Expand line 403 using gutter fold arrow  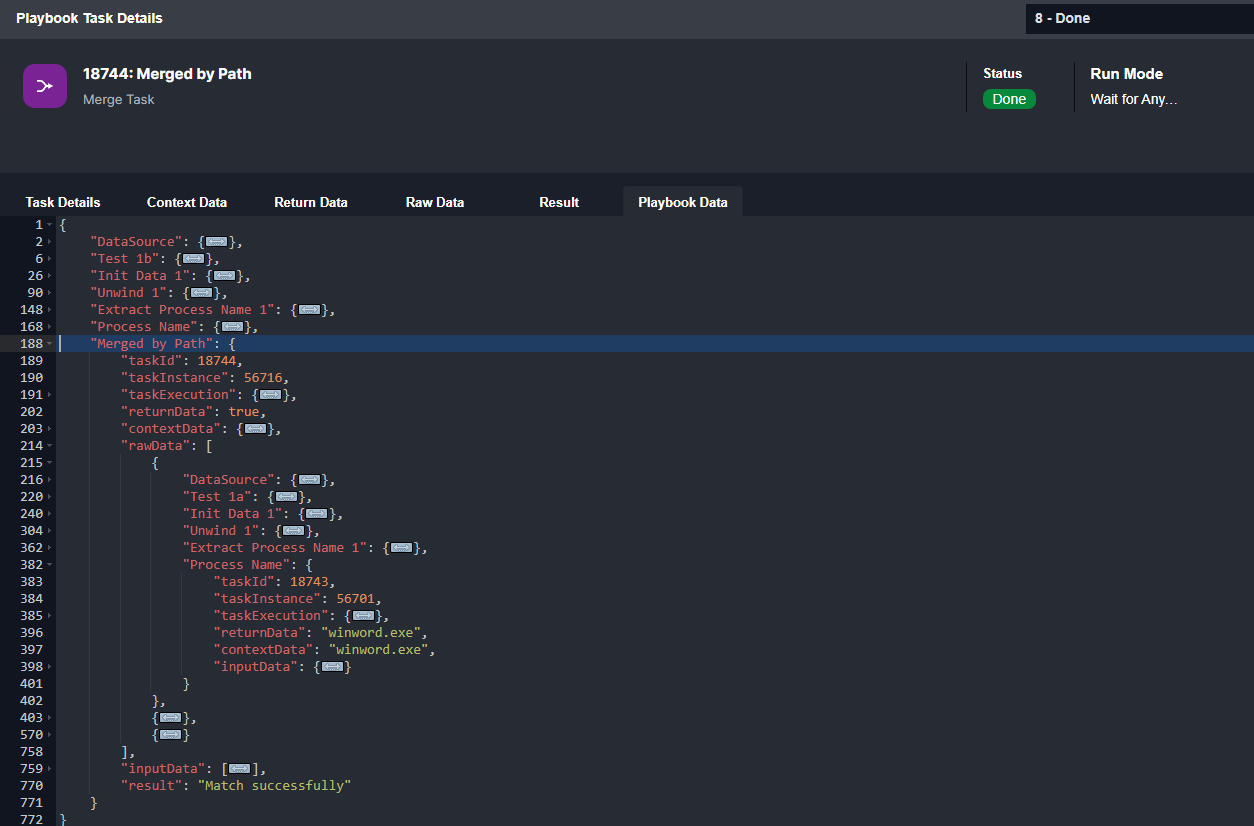[50, 718]
